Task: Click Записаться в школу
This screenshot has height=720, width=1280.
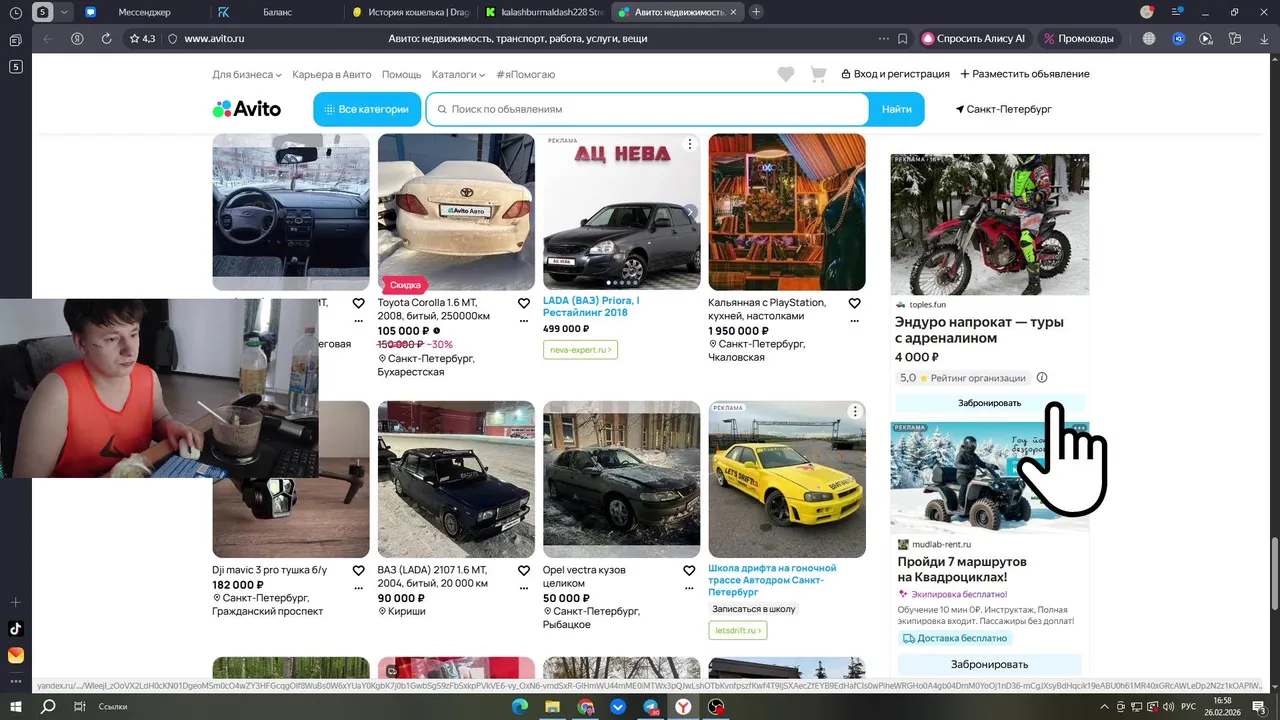Action: [x=754, y=608]
